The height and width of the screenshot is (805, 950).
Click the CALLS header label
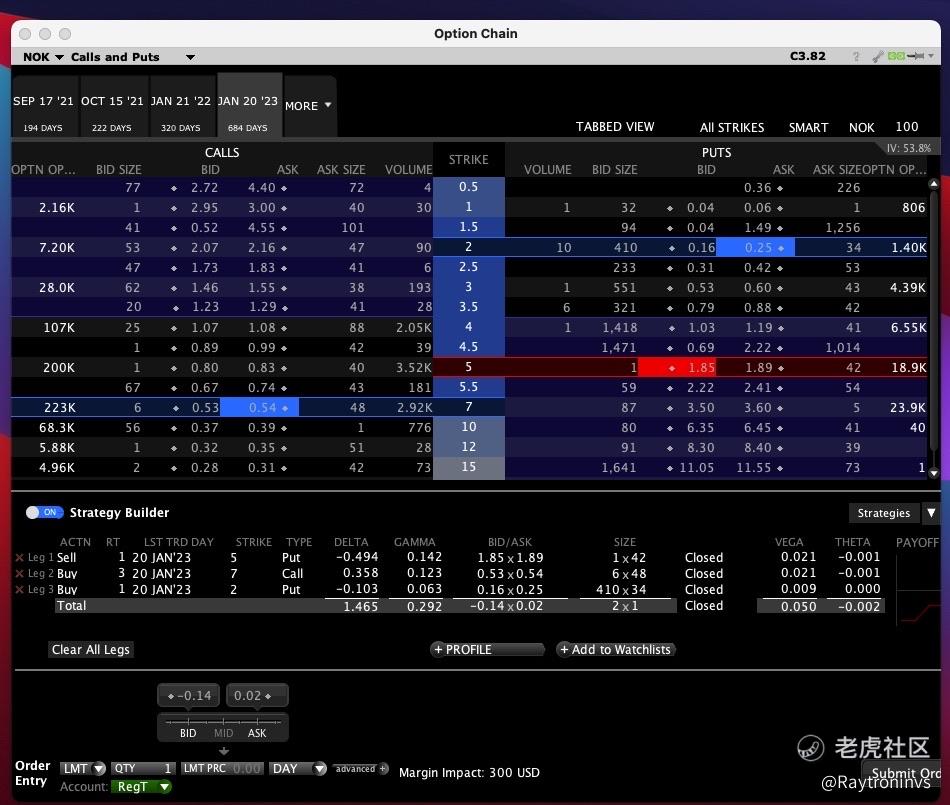pyautogui.click(x=222, y=153)
